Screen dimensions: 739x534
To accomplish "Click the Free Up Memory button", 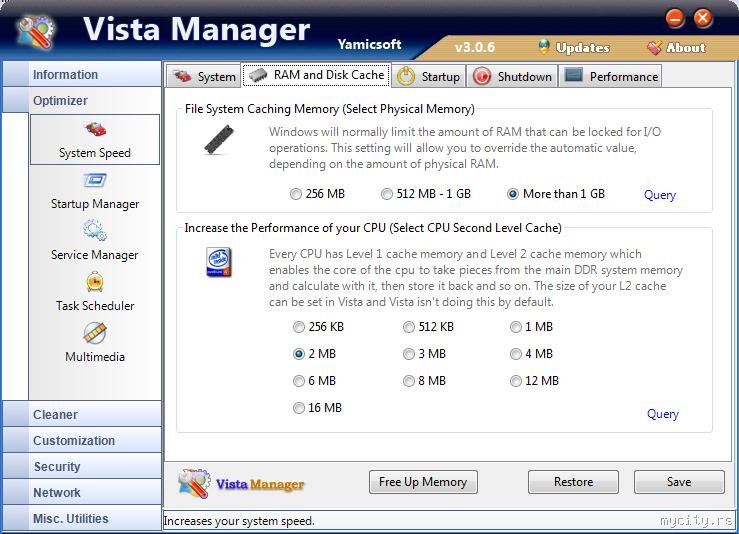I will click(423, 482).
